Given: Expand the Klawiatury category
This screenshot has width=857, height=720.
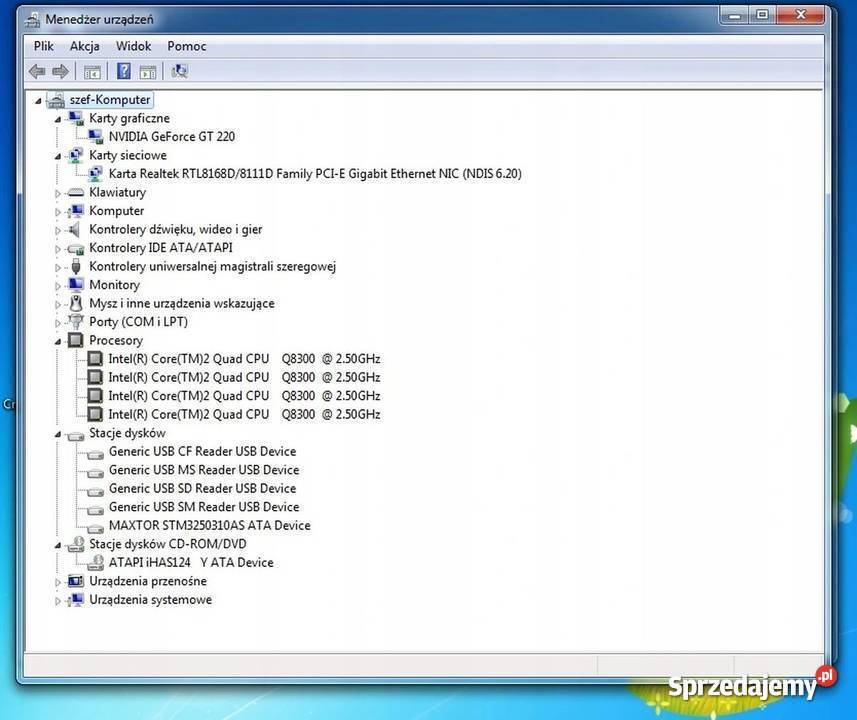Looking at the screenshot, I should tap(58, 193).
